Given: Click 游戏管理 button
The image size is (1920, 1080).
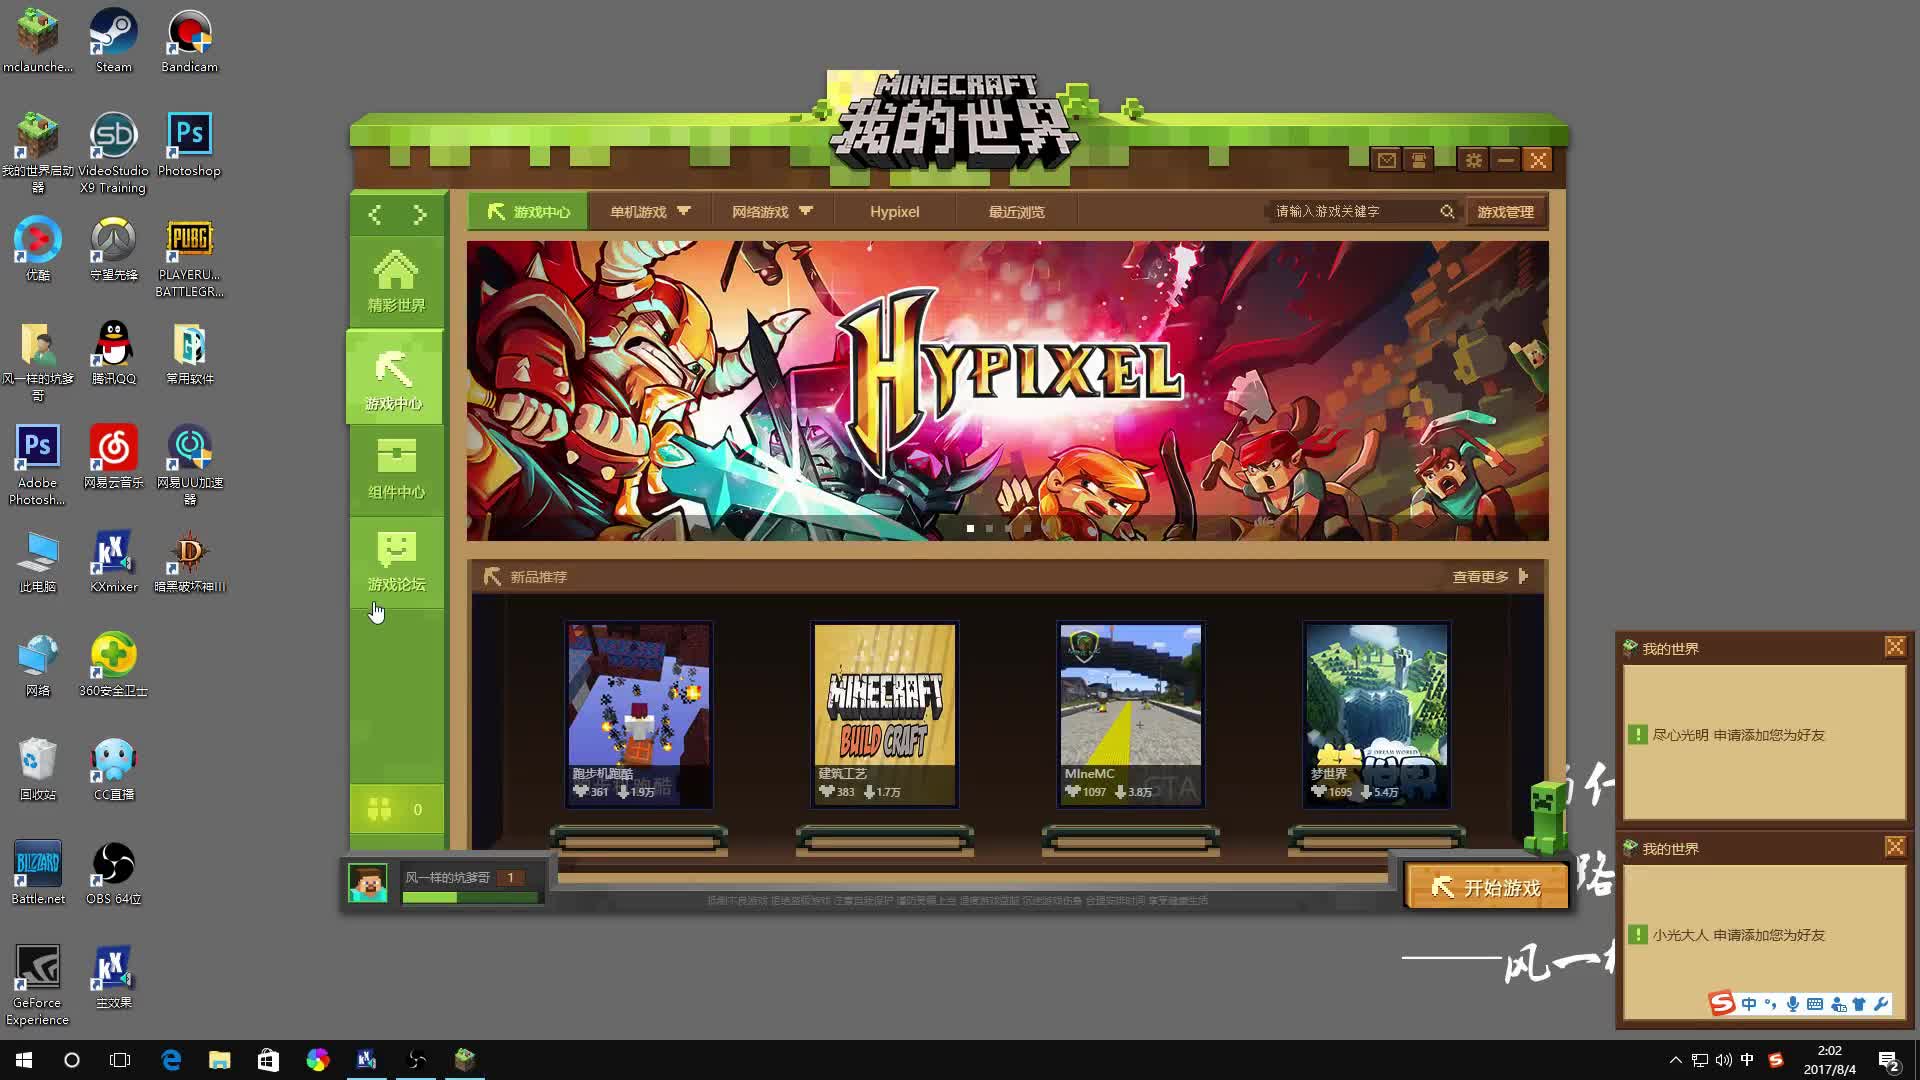Looking at the screenshot, I should point(1505,212).
